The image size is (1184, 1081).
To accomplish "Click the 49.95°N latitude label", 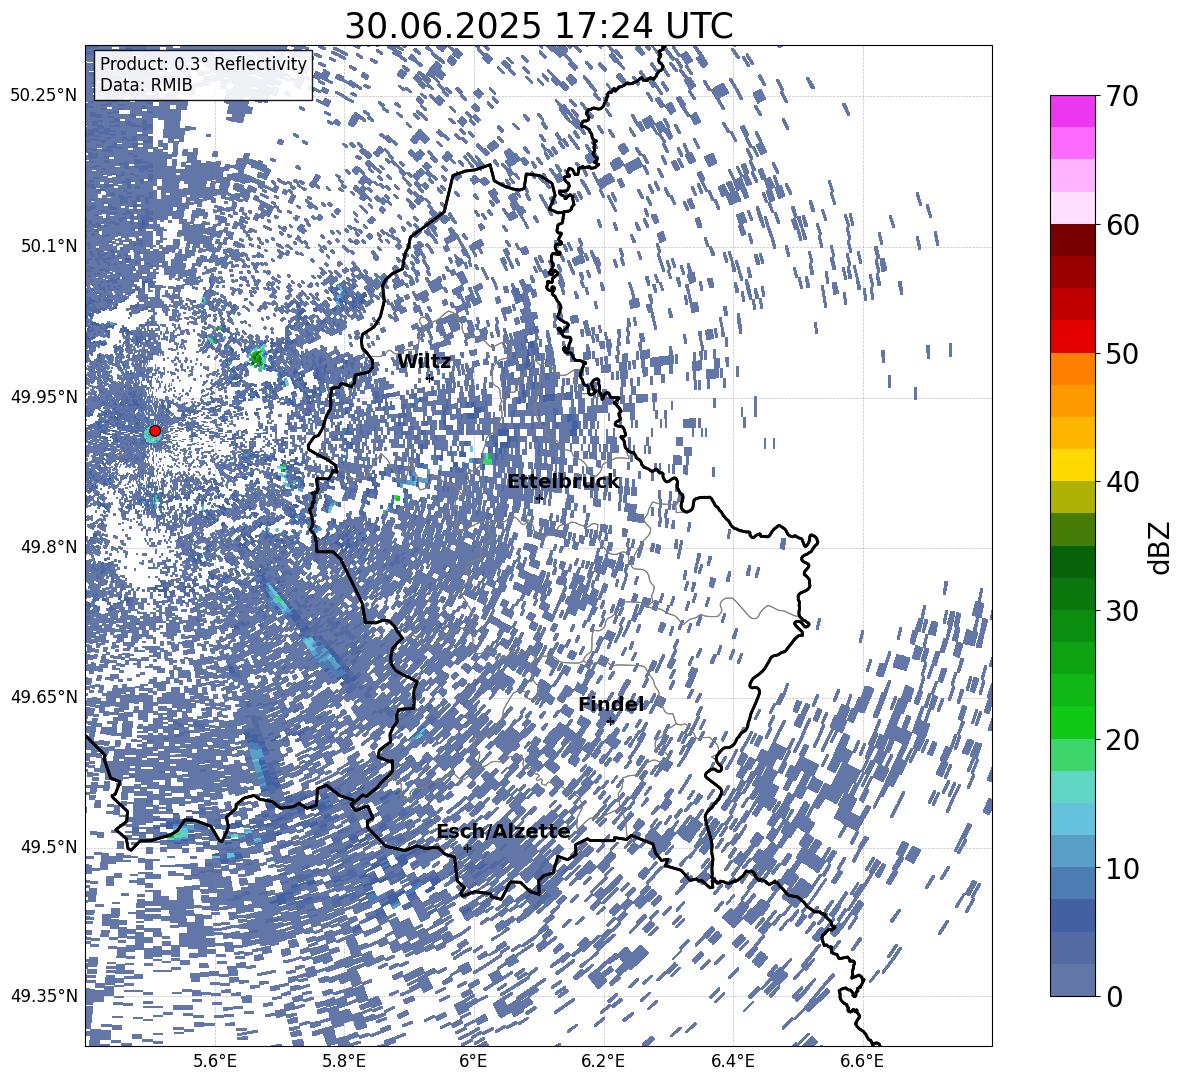I will pyautogui.click(x=44, y=396).
